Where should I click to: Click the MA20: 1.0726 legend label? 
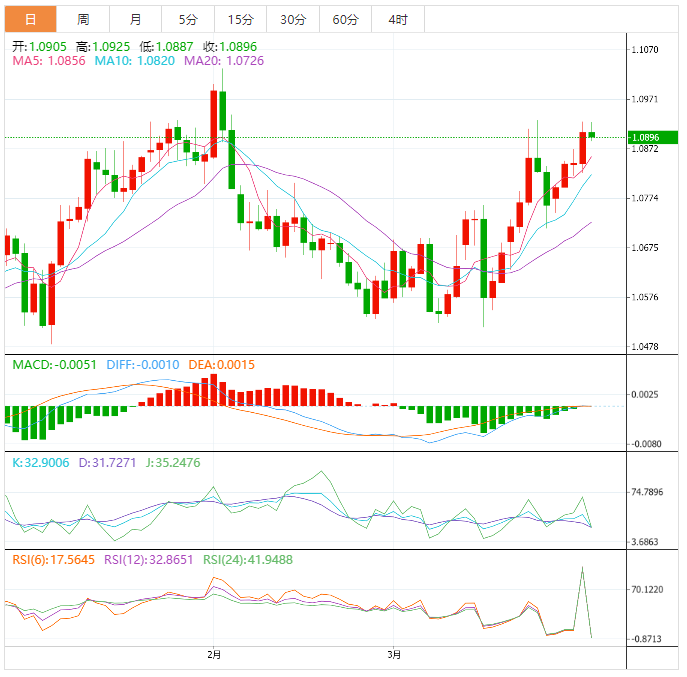click(x=222, y=61)
